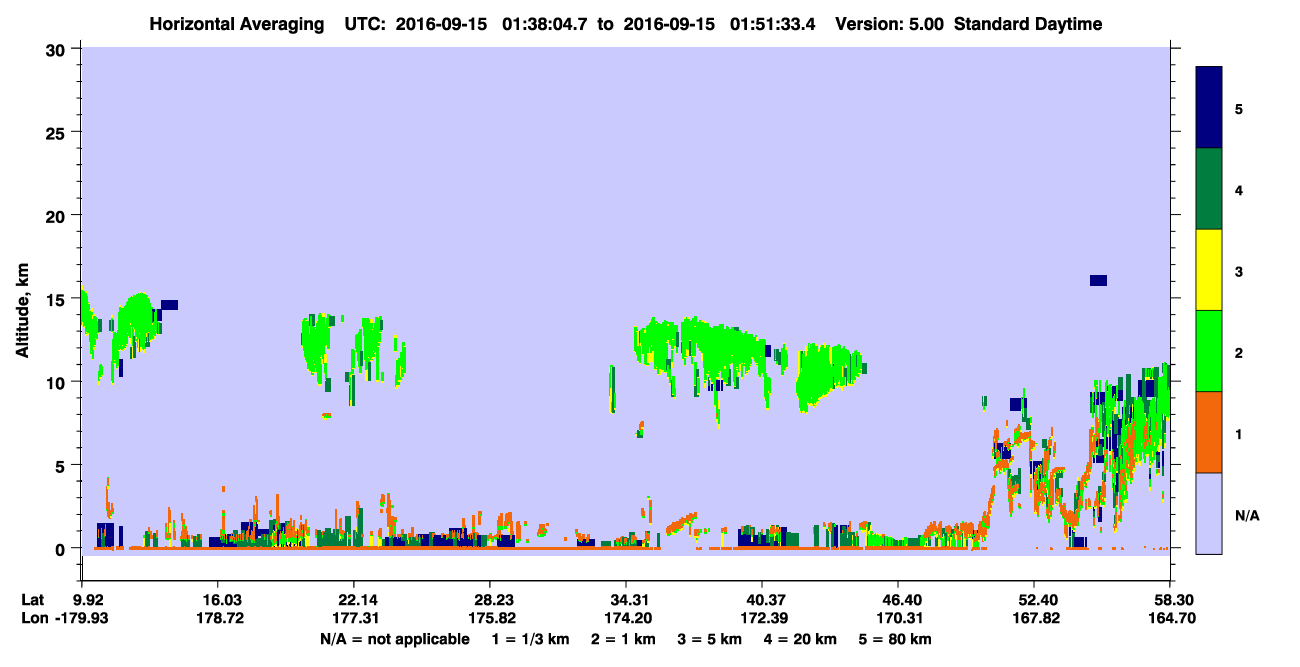Click longitude value 178.72
This screenshot has width=1300, height=667.
coord(218,618)
